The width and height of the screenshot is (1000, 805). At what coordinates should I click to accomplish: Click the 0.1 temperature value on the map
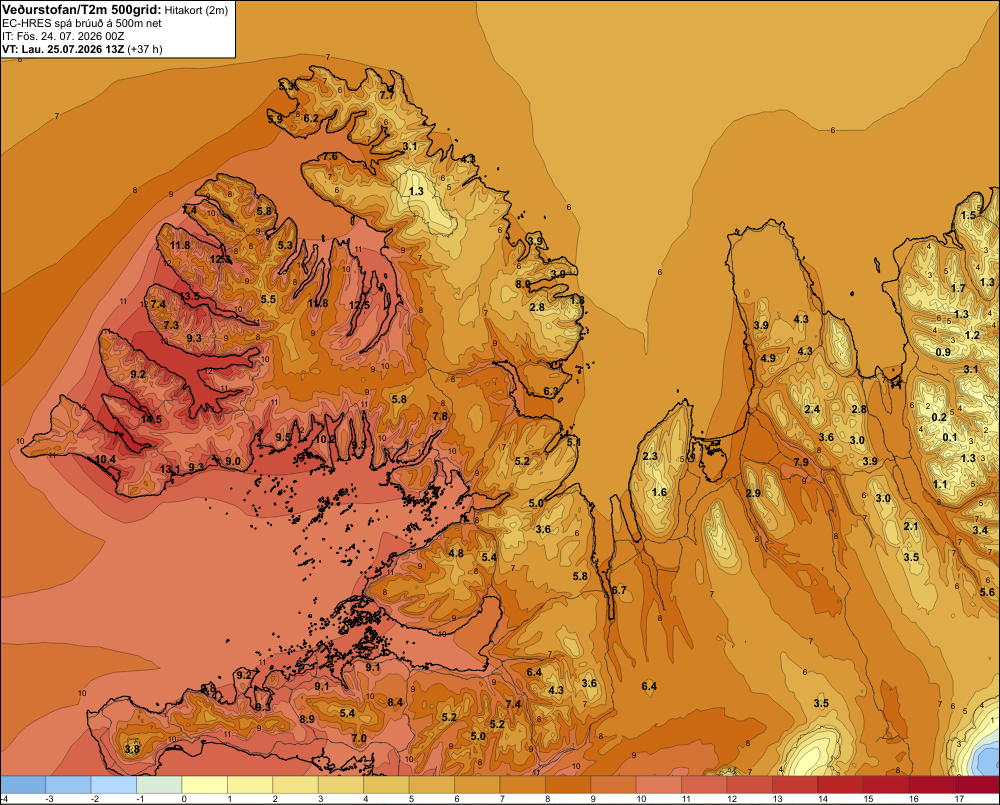(950, 437)
